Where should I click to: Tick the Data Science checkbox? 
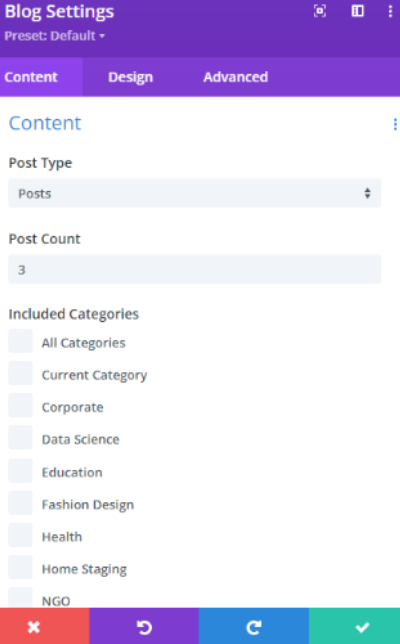coord(21,438)
